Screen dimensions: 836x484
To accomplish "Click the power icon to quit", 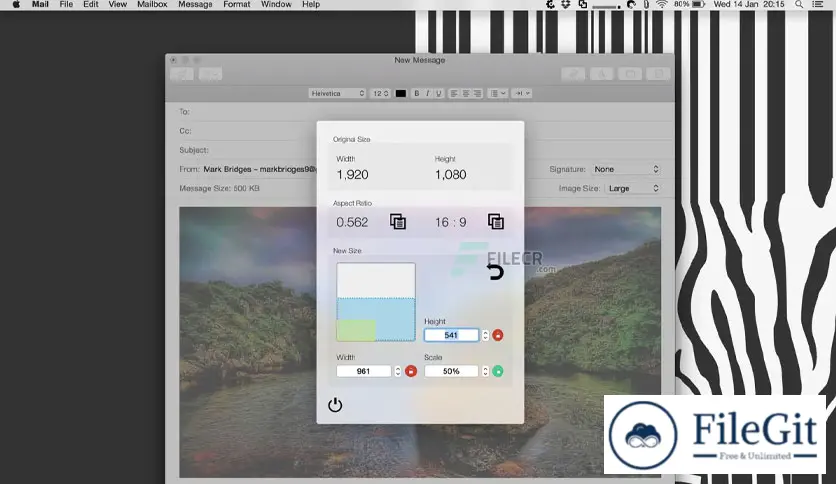I will point(335,405).
